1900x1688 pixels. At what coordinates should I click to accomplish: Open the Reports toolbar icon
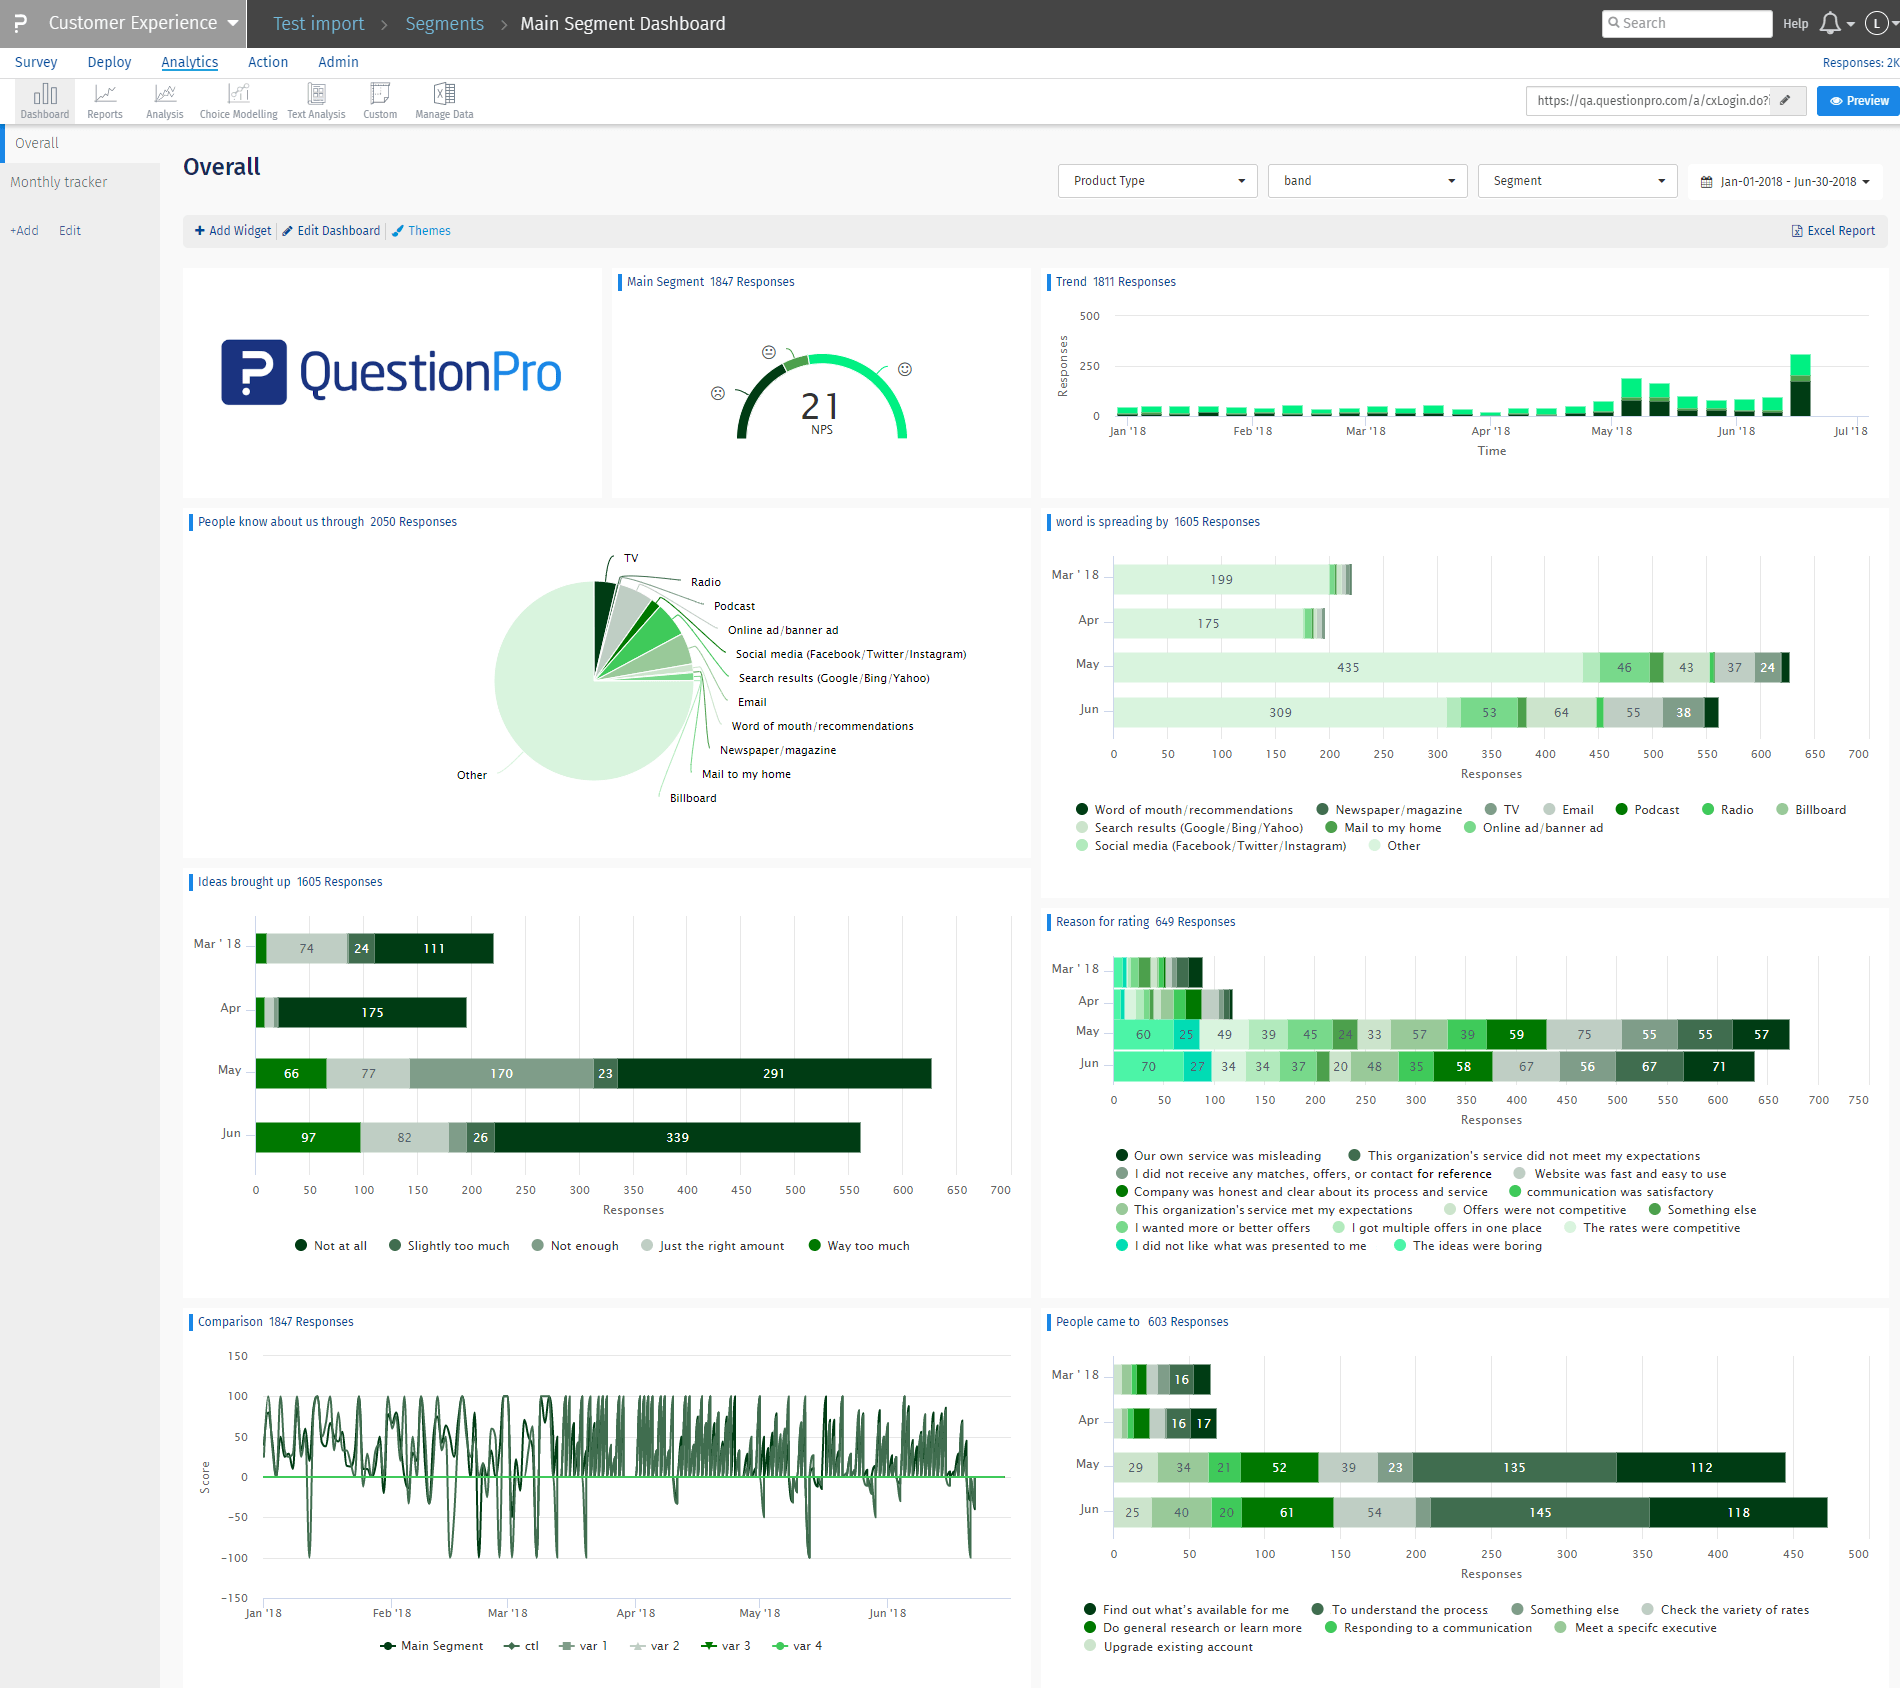[x=105, y=101]
